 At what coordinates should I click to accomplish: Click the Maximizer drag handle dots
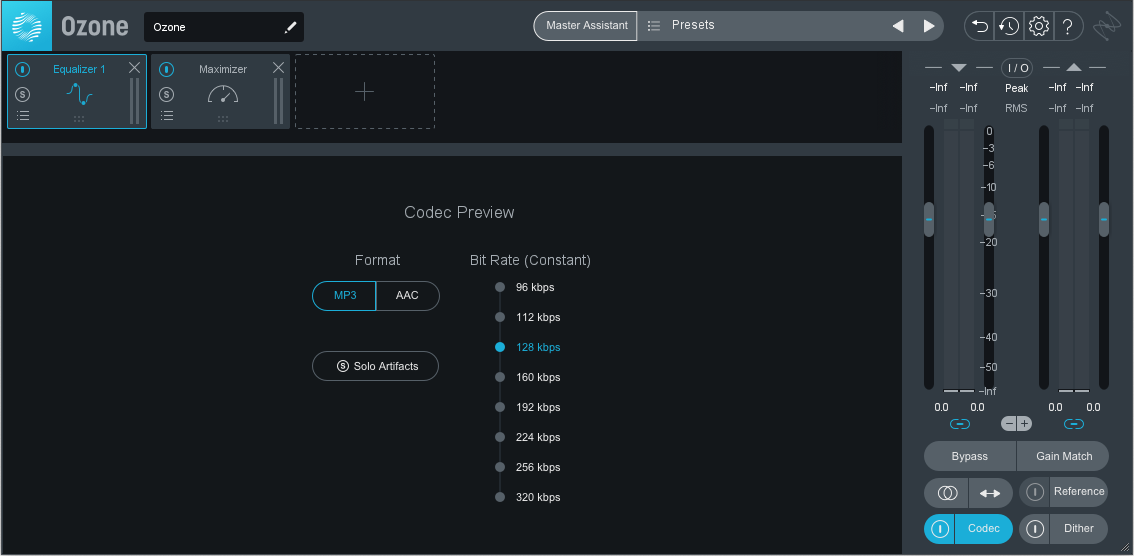223,119
